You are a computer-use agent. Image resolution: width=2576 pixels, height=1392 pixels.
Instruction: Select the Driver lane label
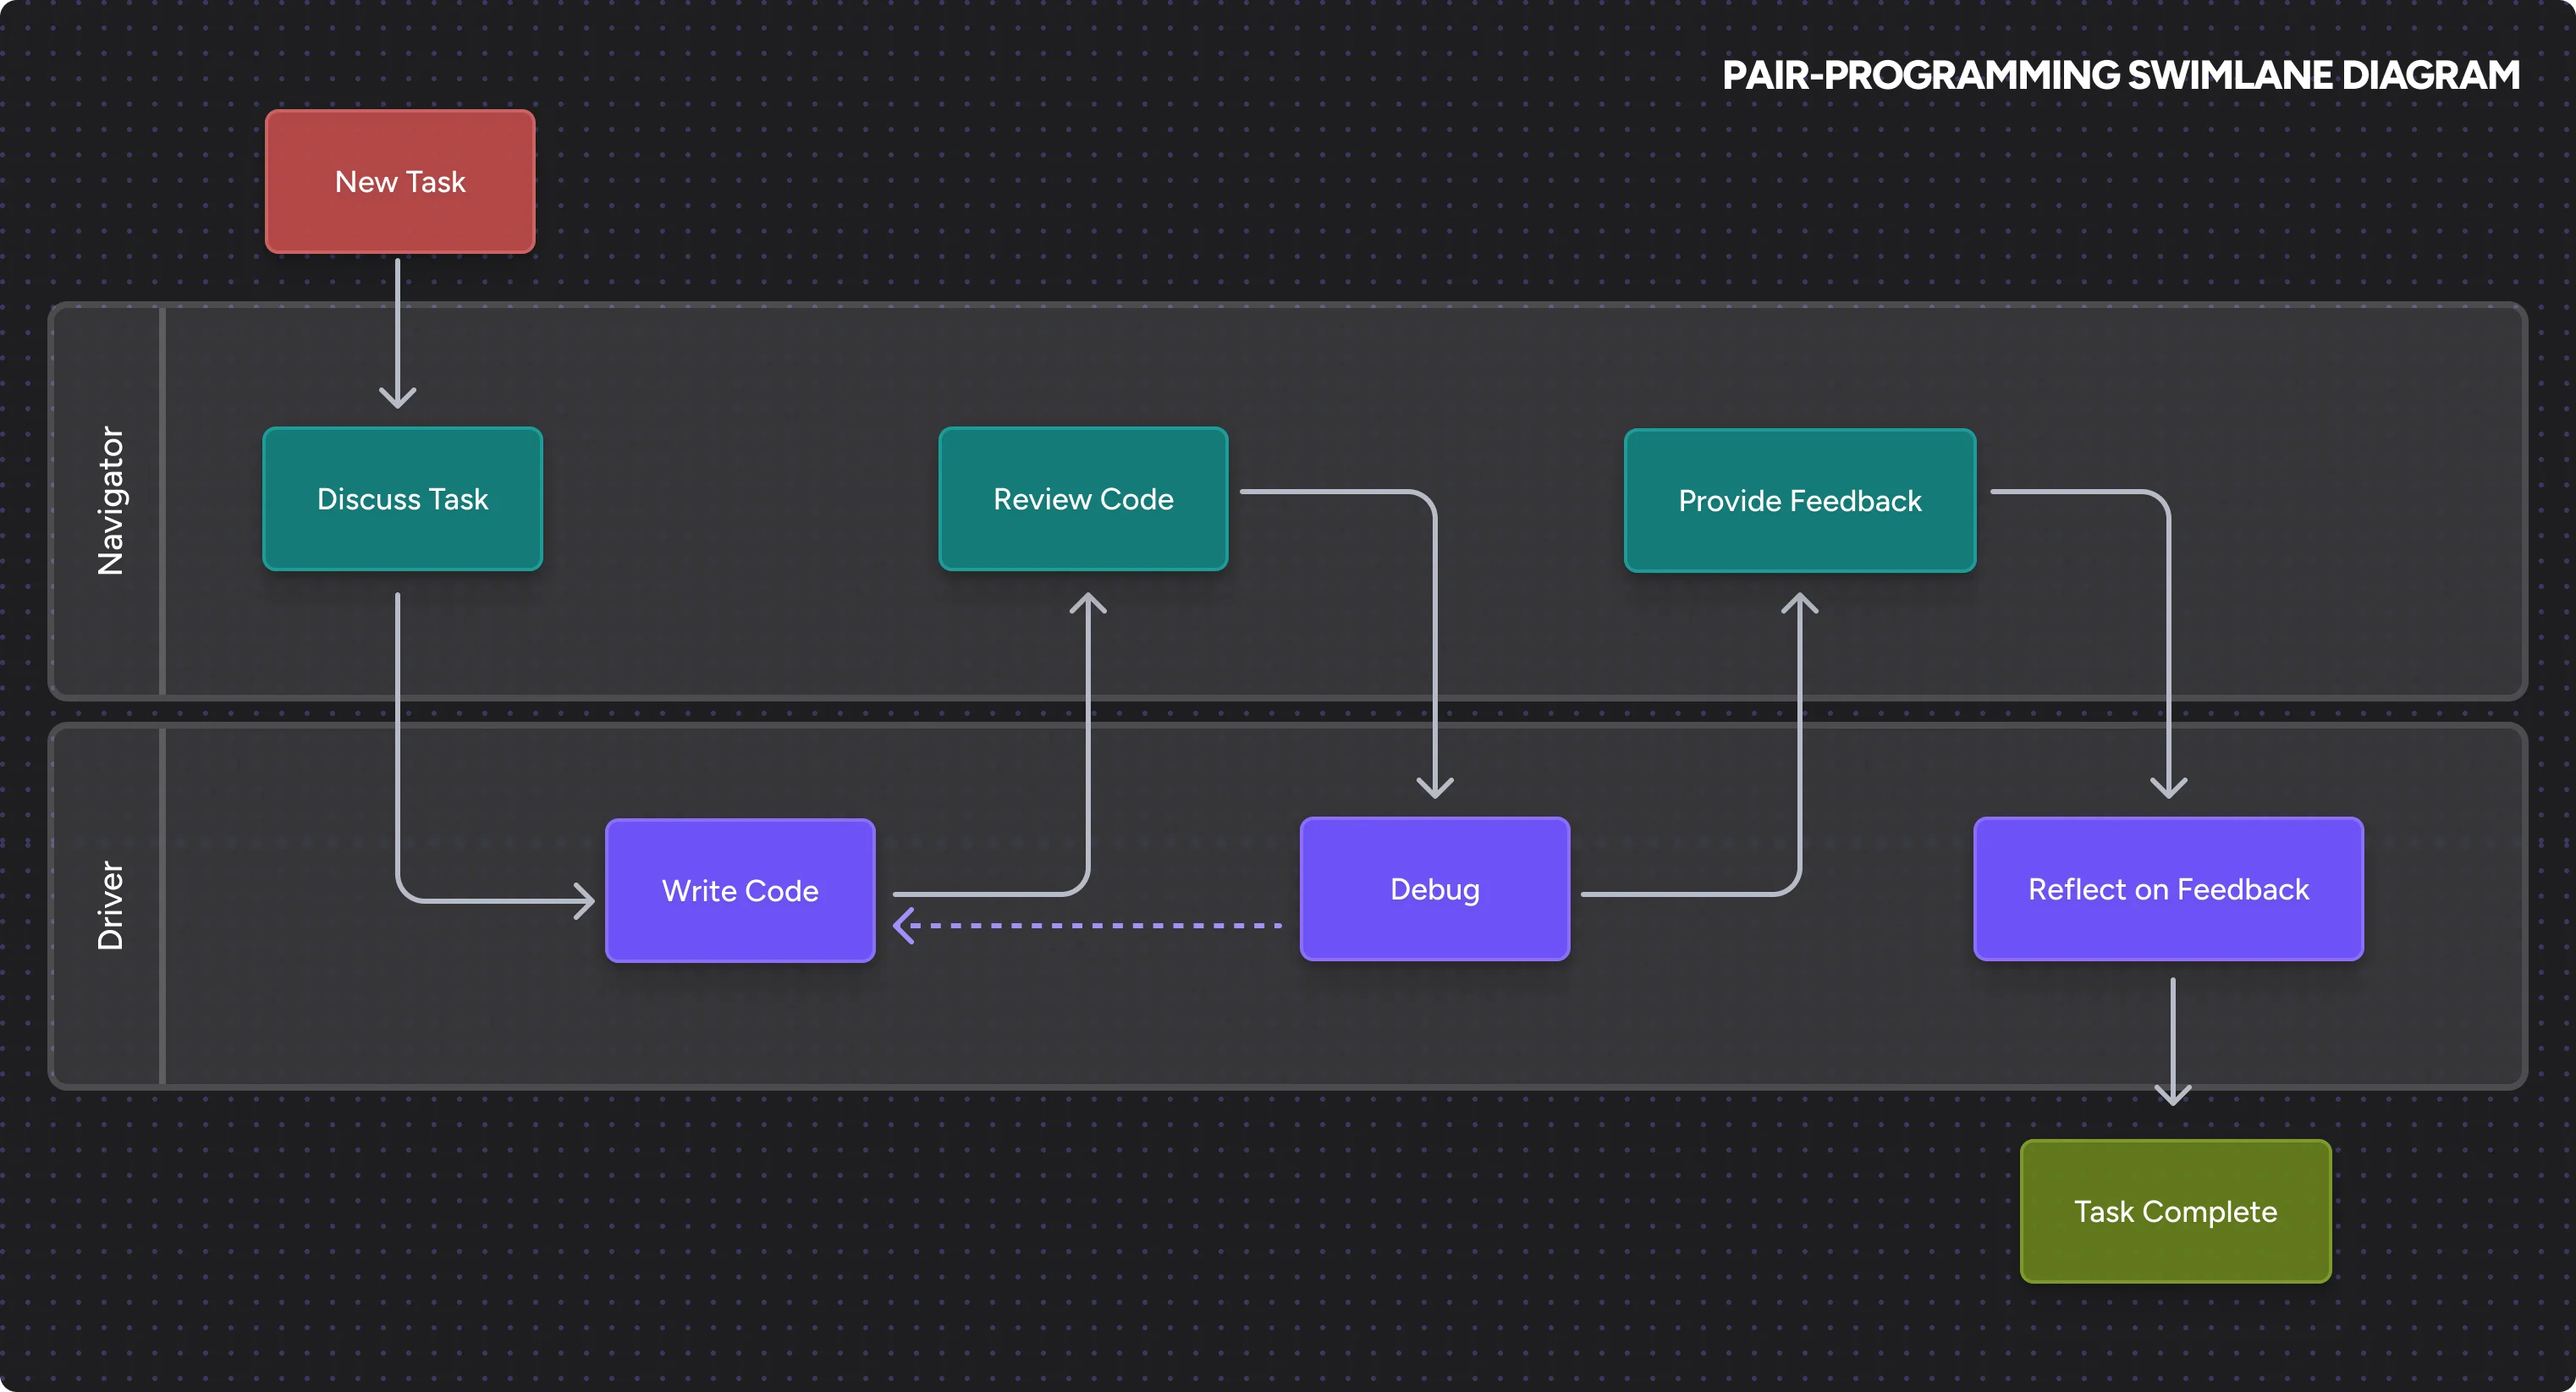click(x=110, y=905)
